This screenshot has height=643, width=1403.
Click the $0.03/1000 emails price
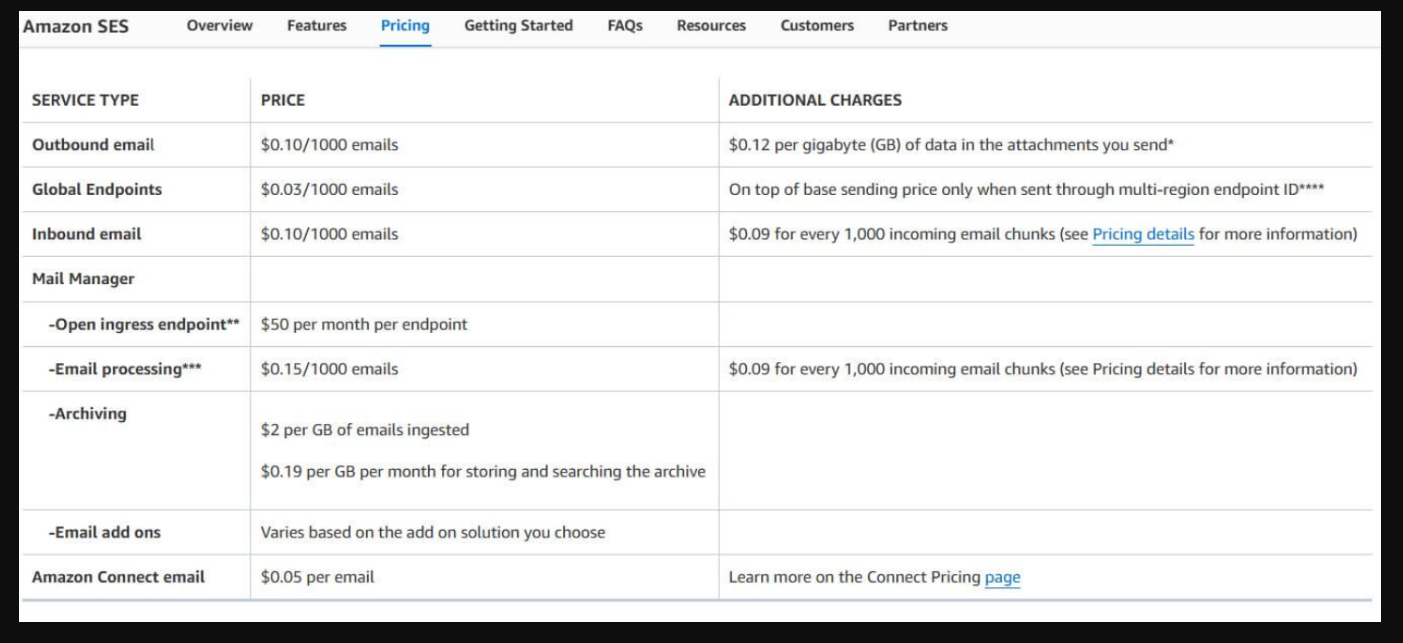pos(329,189)
